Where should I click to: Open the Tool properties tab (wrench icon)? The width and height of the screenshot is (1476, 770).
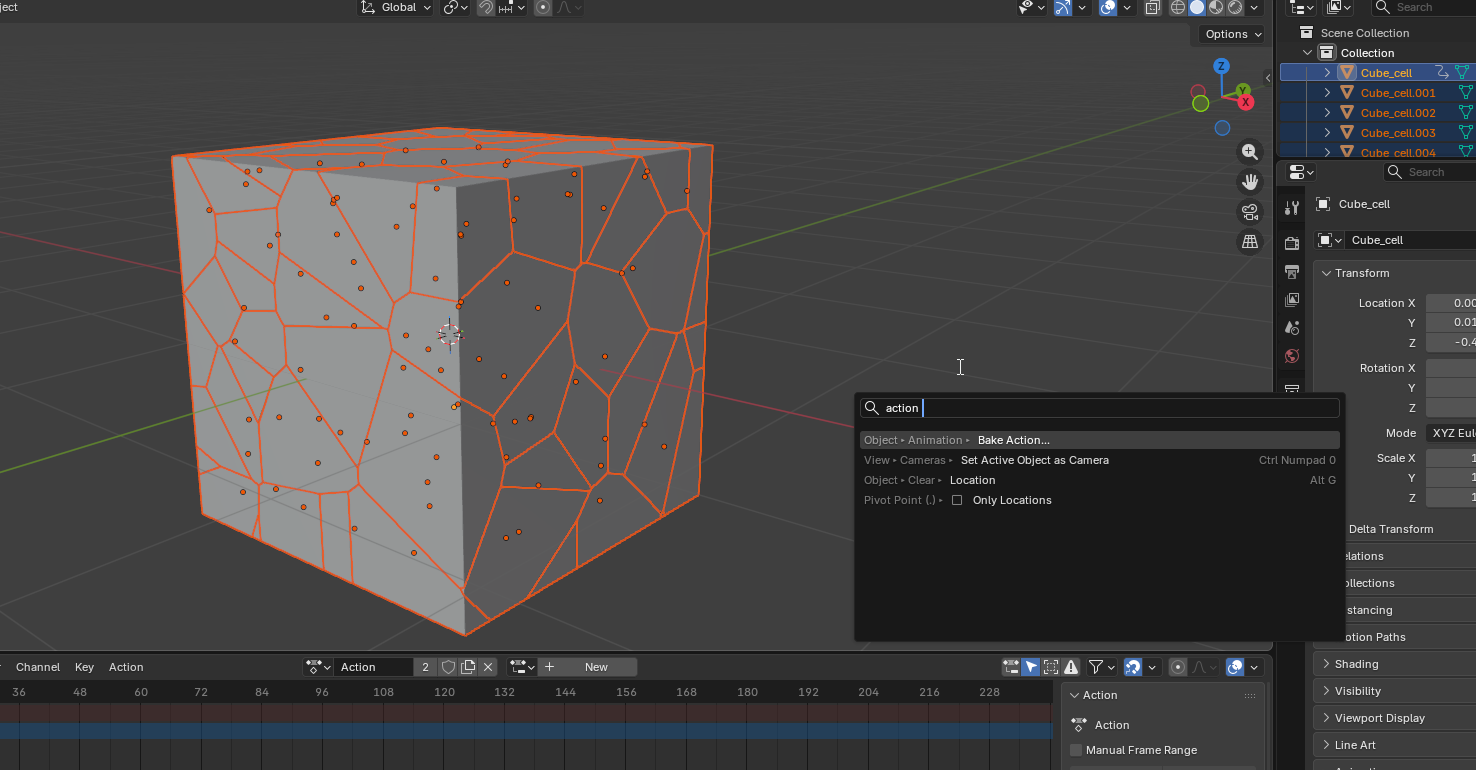click(1292, 208)
